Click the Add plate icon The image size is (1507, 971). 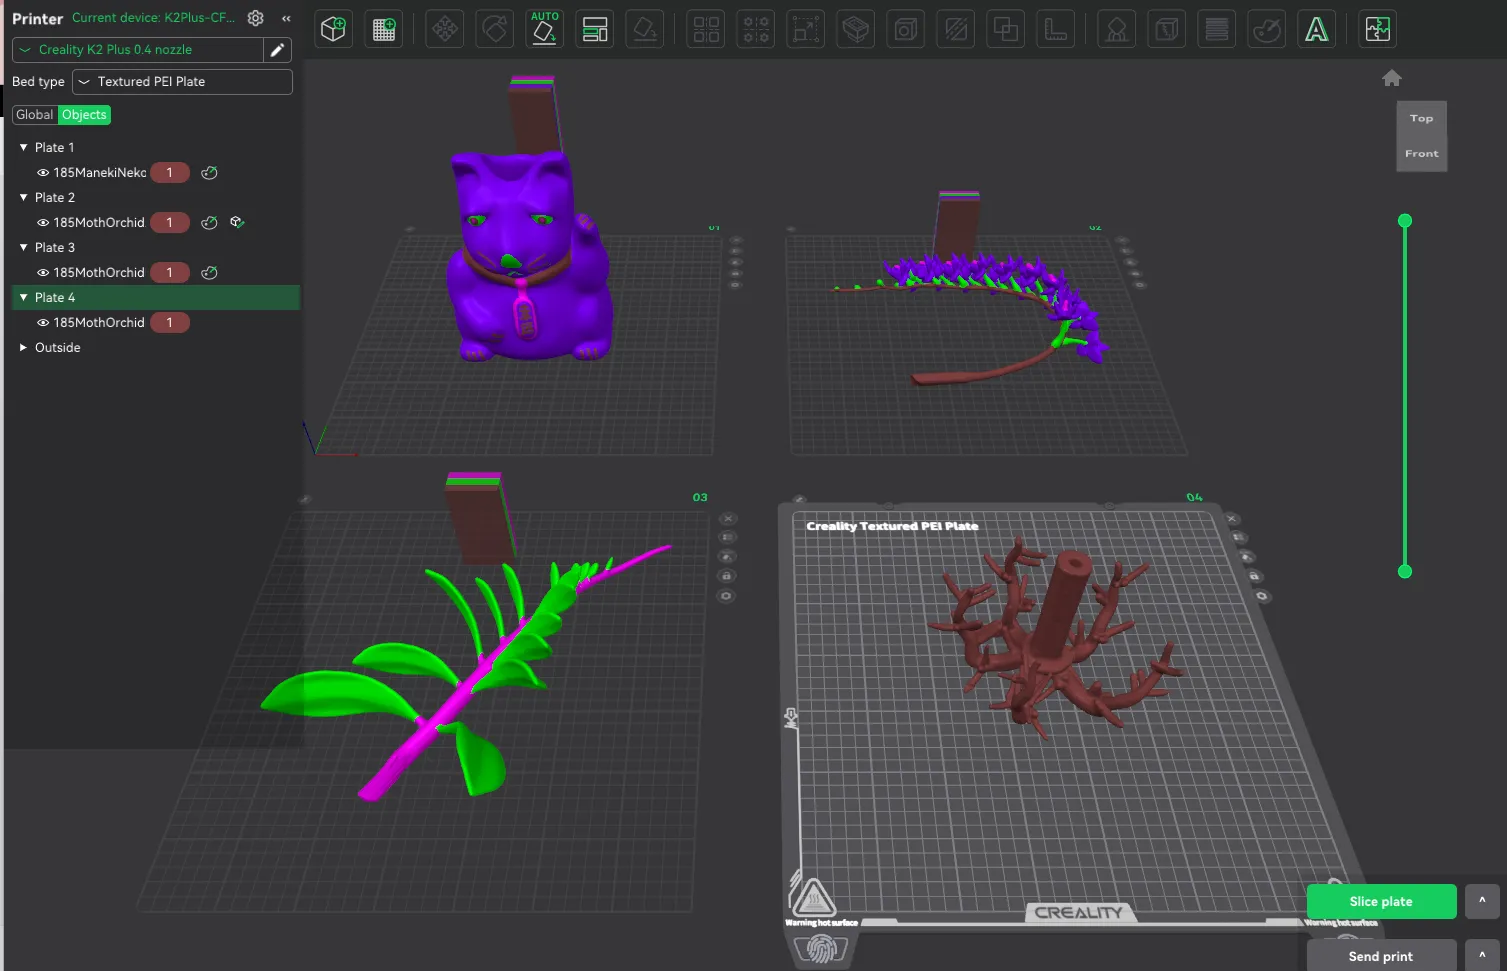[384, 30]
